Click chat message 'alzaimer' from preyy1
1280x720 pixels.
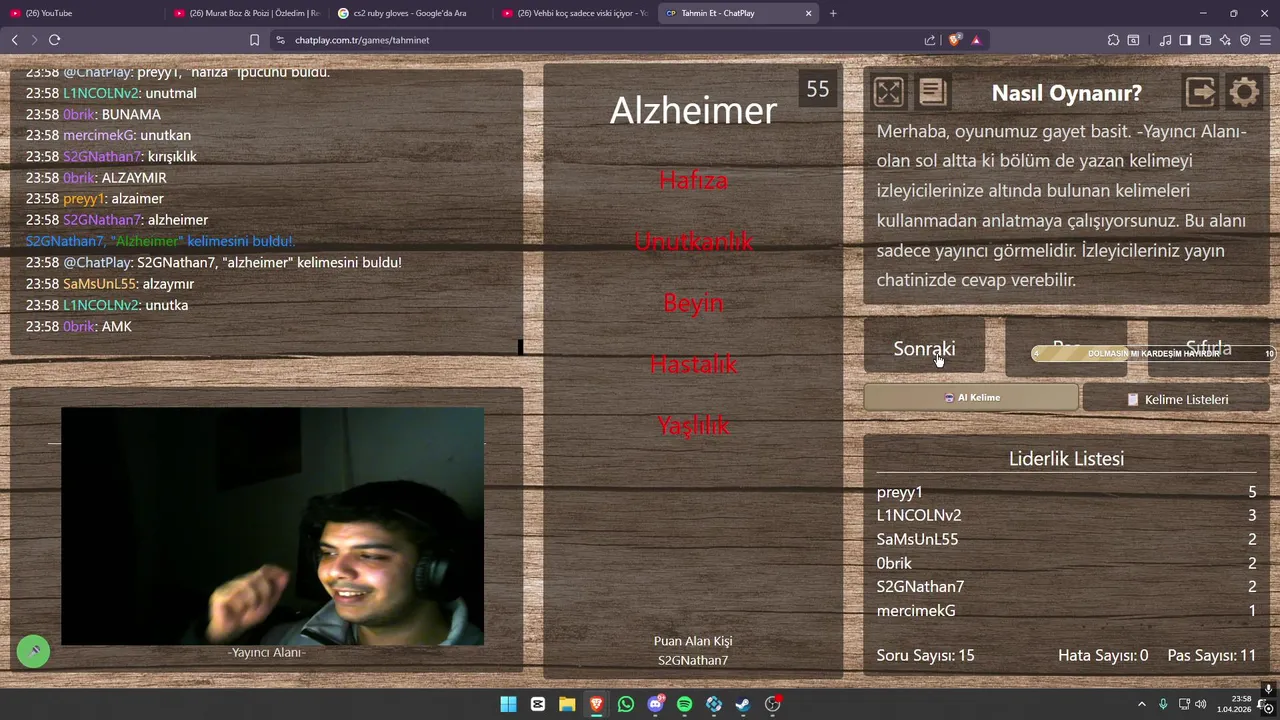137,198
